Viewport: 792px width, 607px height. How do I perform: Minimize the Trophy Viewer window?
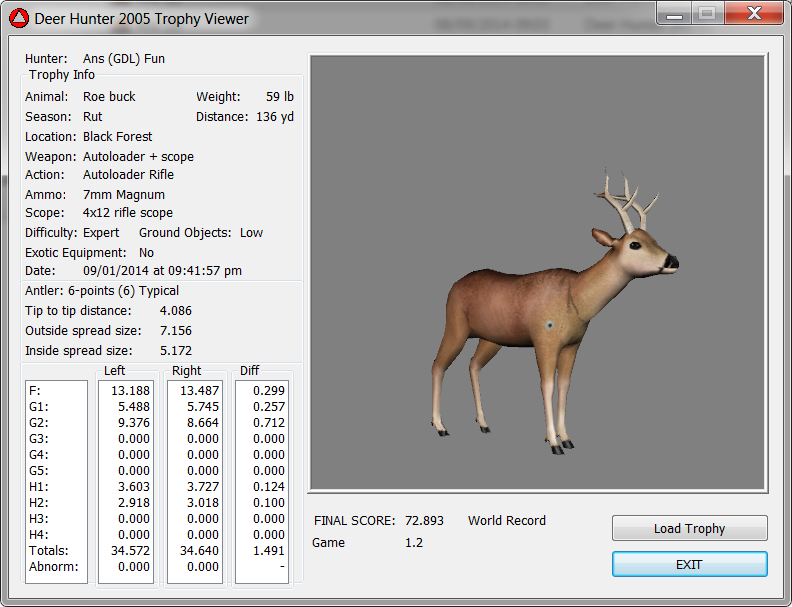coord(674,13)
